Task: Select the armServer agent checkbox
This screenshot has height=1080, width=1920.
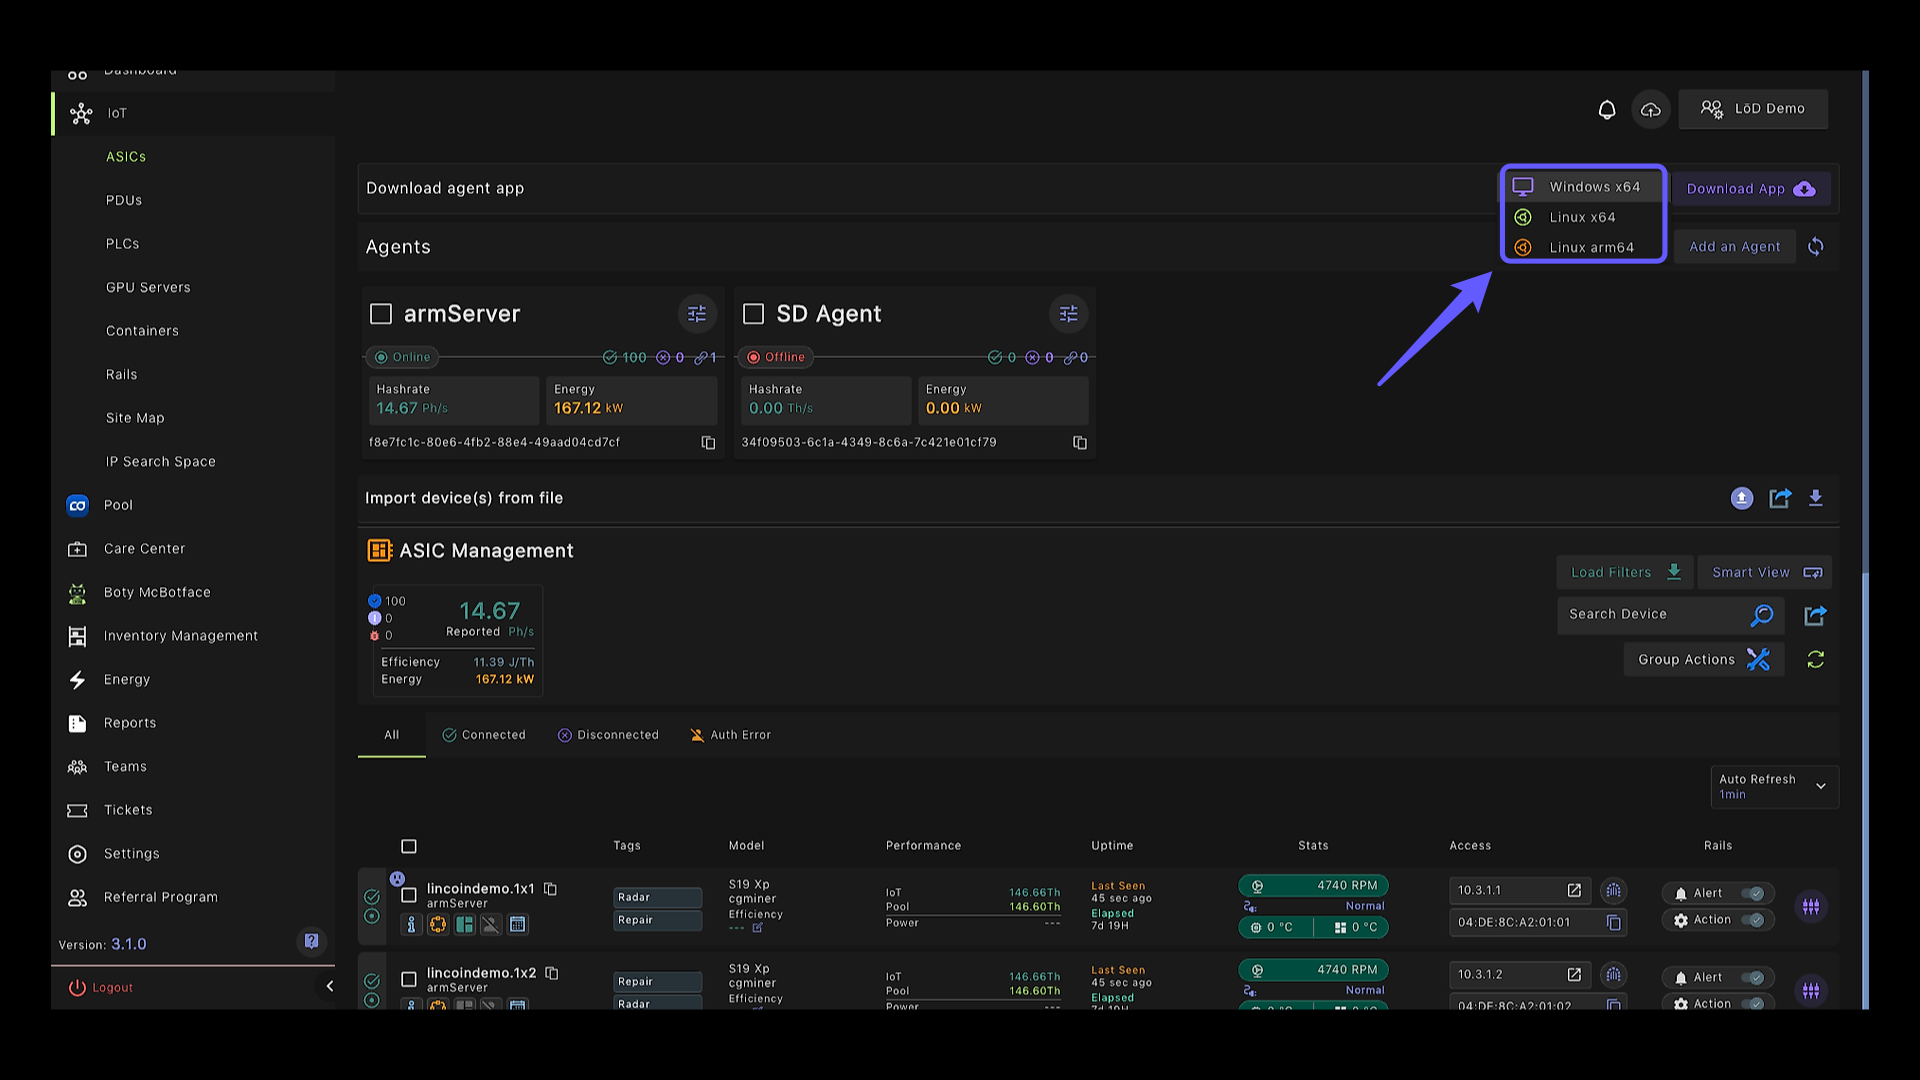Action: click(x=381, y=314)
